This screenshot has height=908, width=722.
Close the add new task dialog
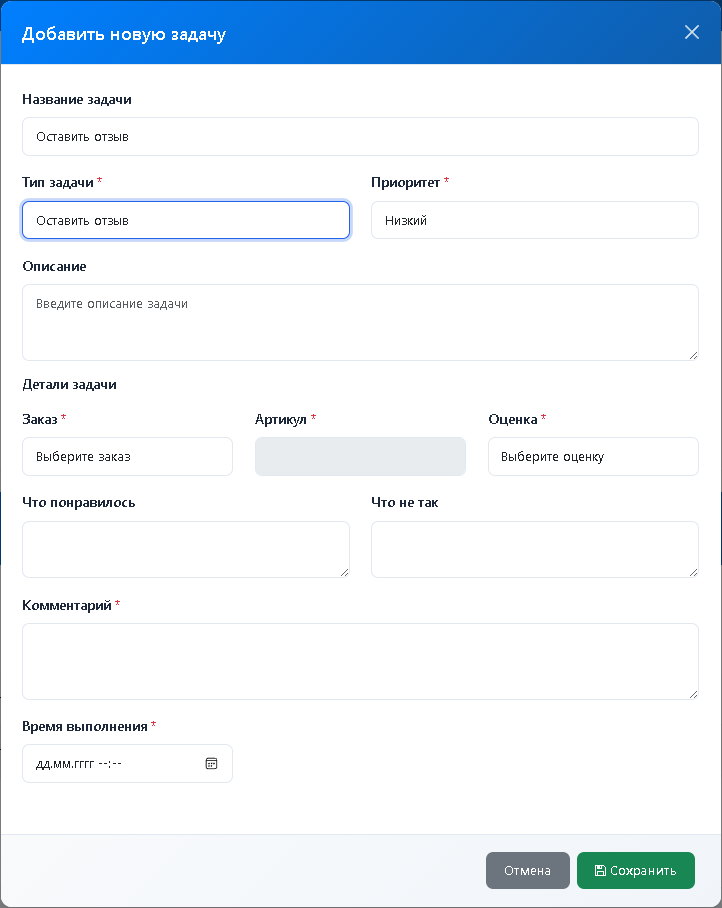pyautogui.click(x=691, y=32)
